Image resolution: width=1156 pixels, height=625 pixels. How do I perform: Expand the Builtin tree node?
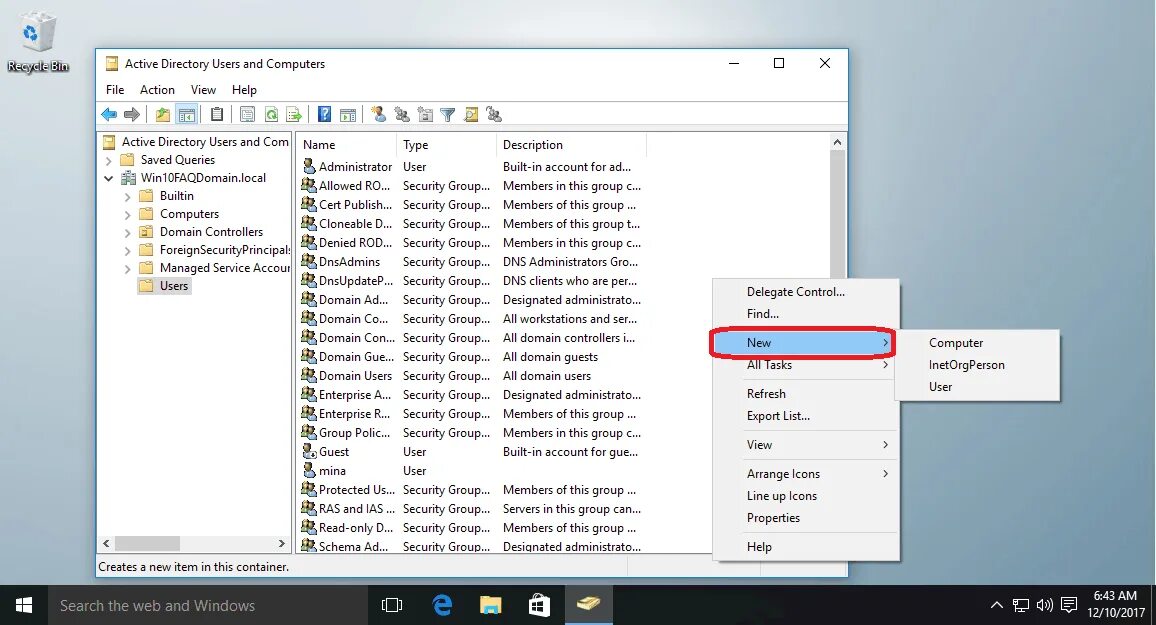(x=128, y=197)
